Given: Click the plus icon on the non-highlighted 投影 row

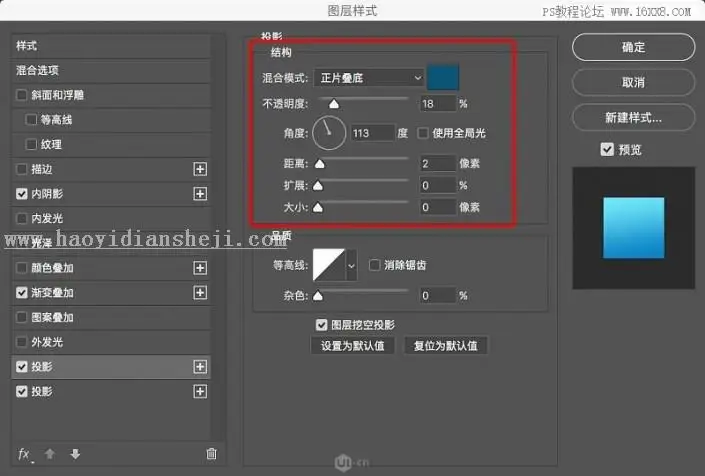Looking at the screenshot, I should [x=200, y=391].
